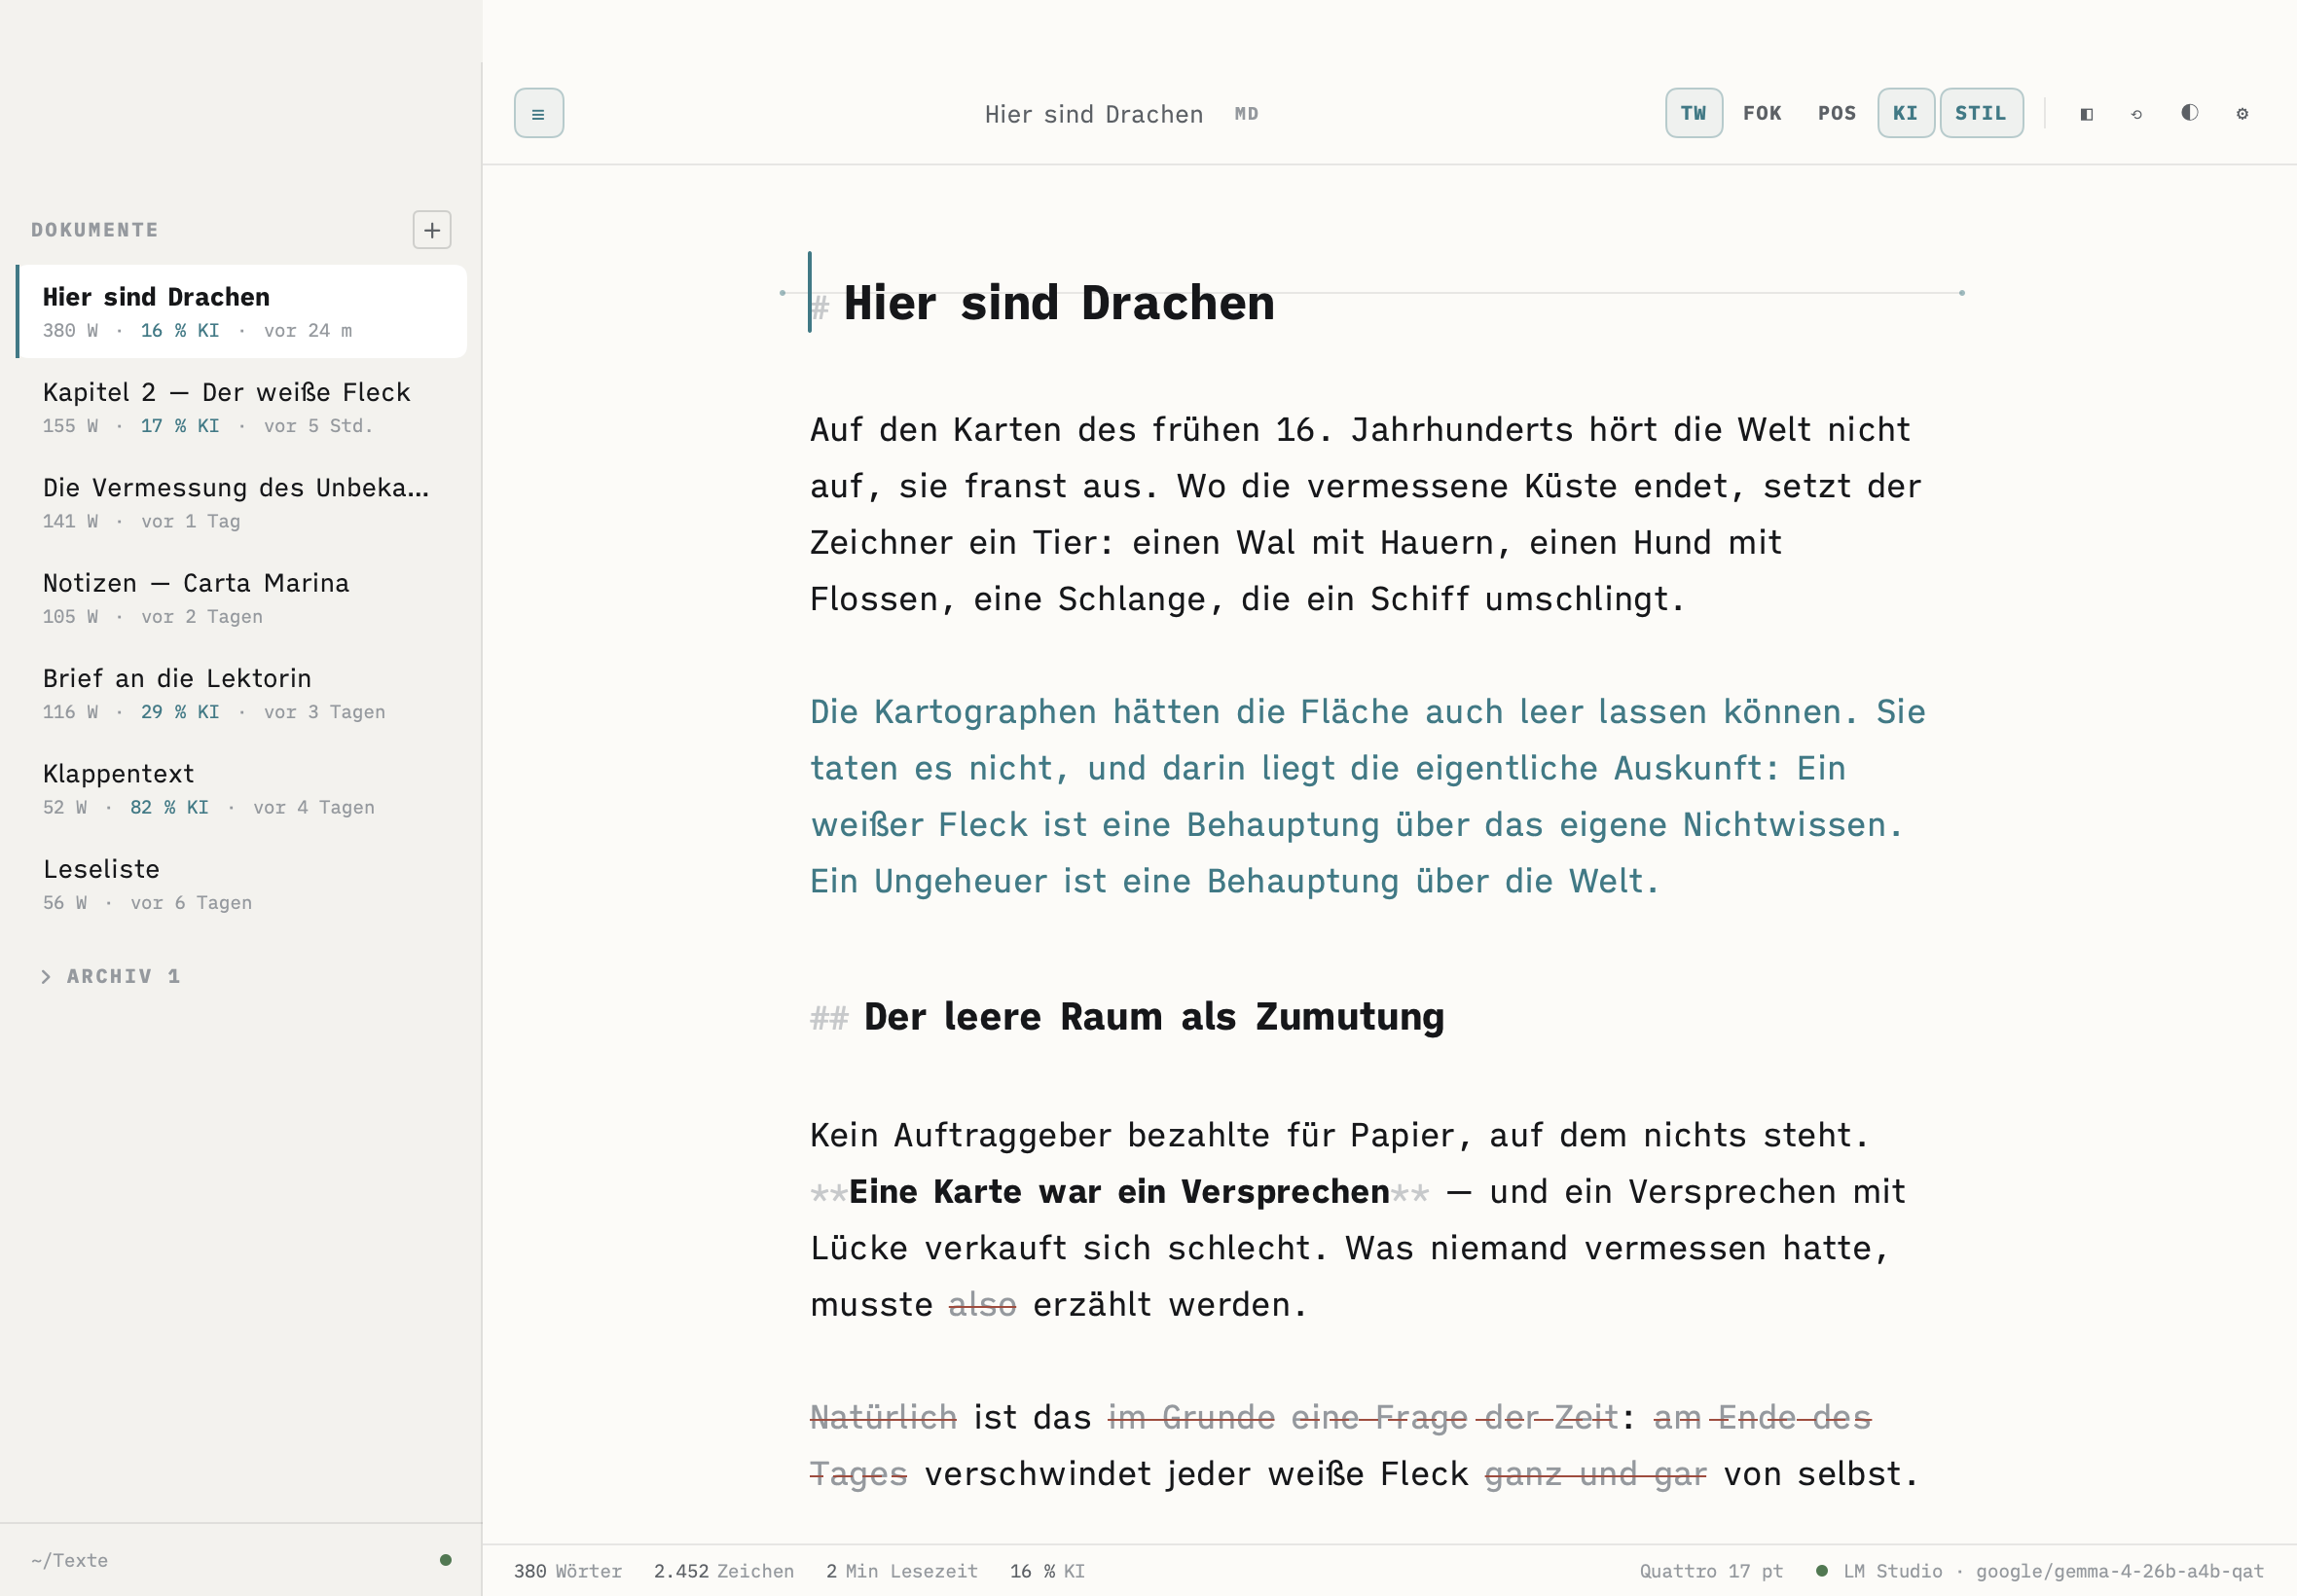This screenshot has height=1596, width=2297.
Task: Open document Hier sind Drachen in sidebar
Action: tap(242, 311)
